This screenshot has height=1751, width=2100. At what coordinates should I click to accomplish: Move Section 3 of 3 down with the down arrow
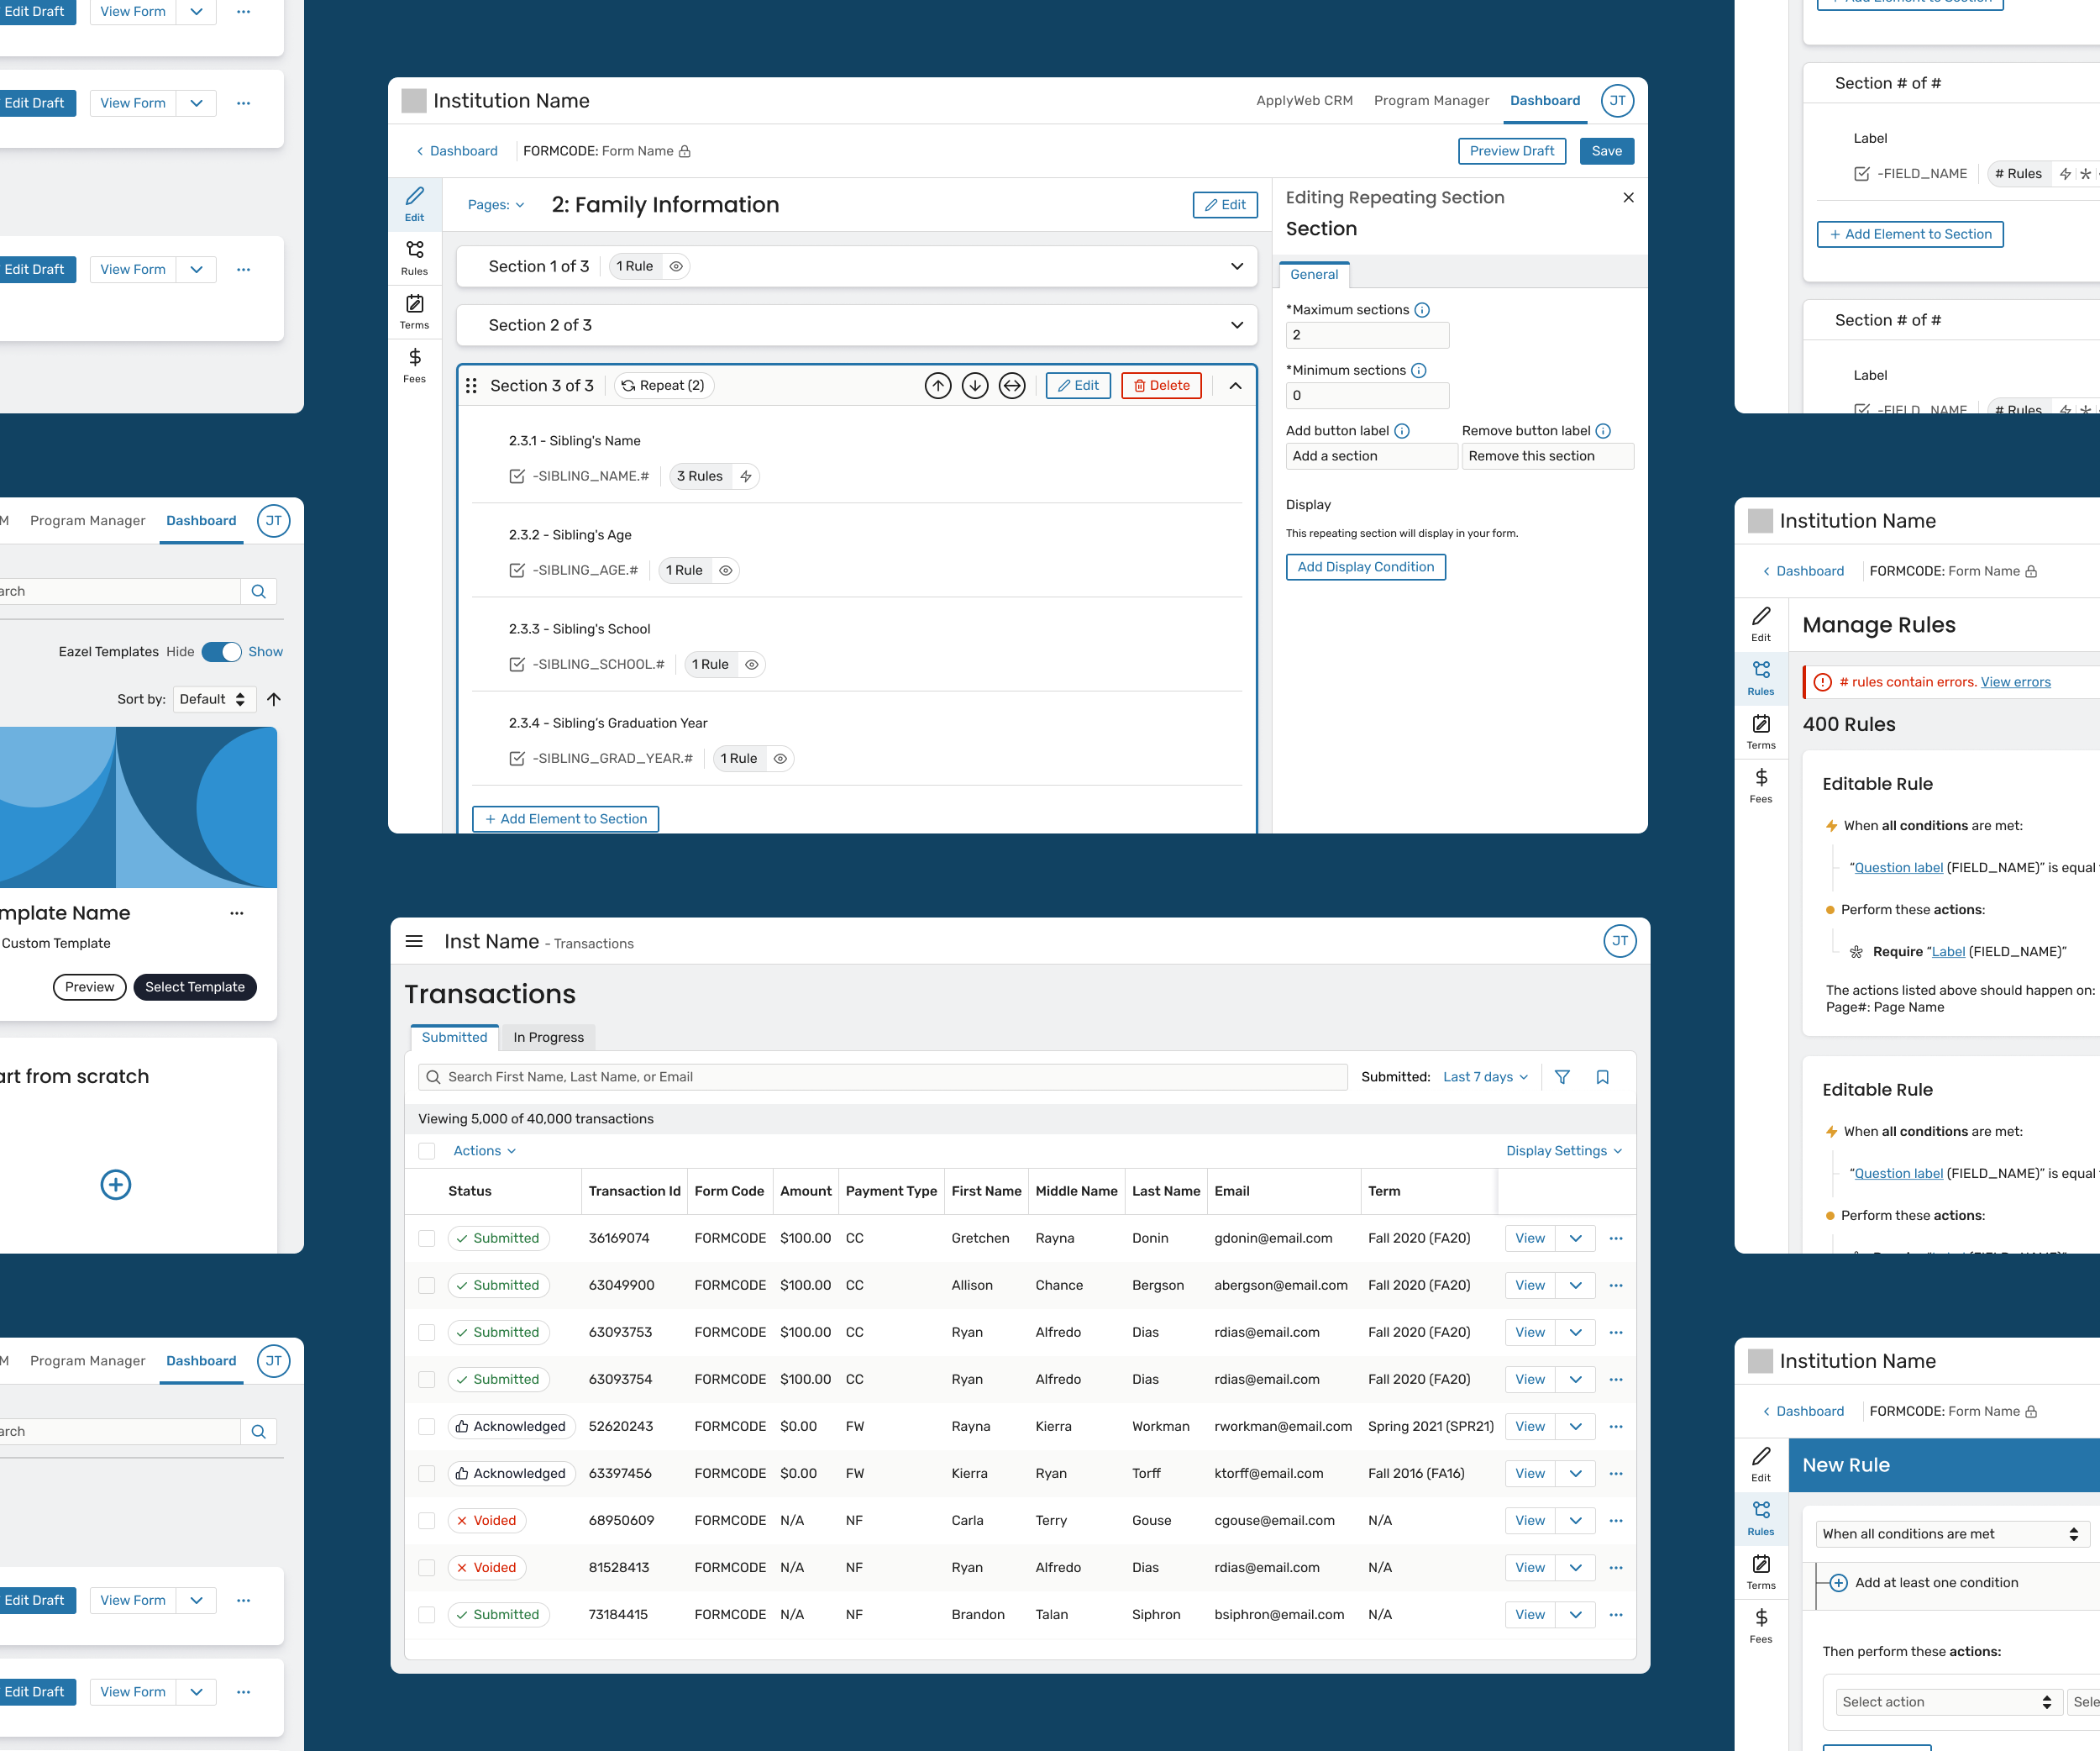(x=974, y=385)
